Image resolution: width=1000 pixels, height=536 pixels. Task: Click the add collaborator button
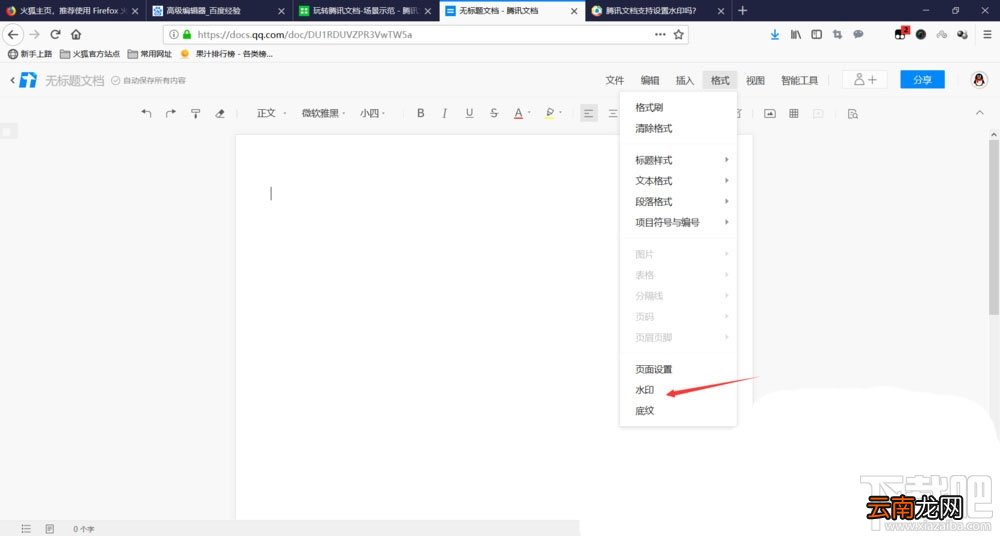point(865,79)
